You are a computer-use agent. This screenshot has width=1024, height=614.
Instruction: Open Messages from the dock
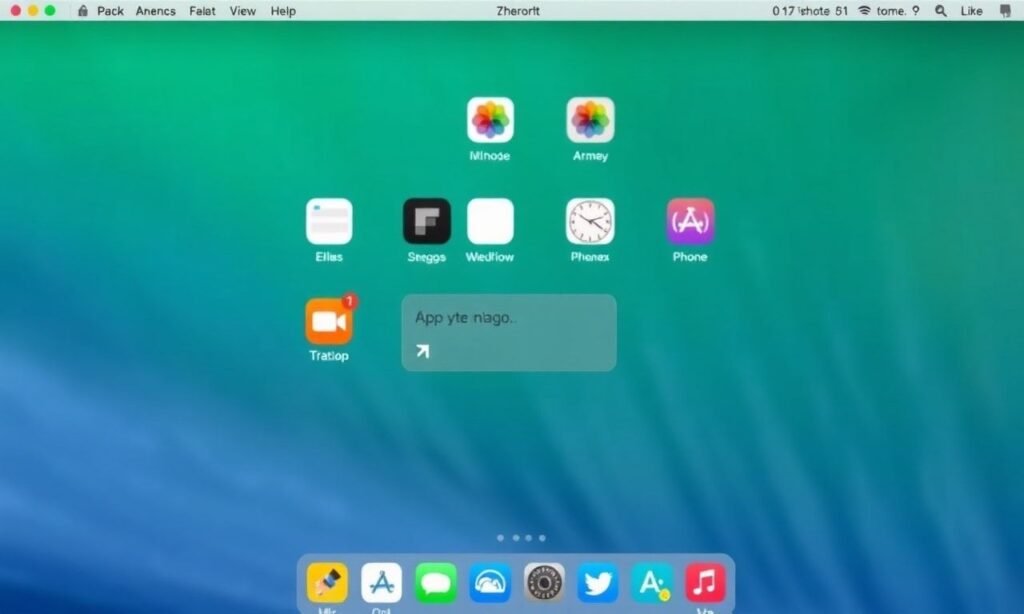[x=435, y=583]
